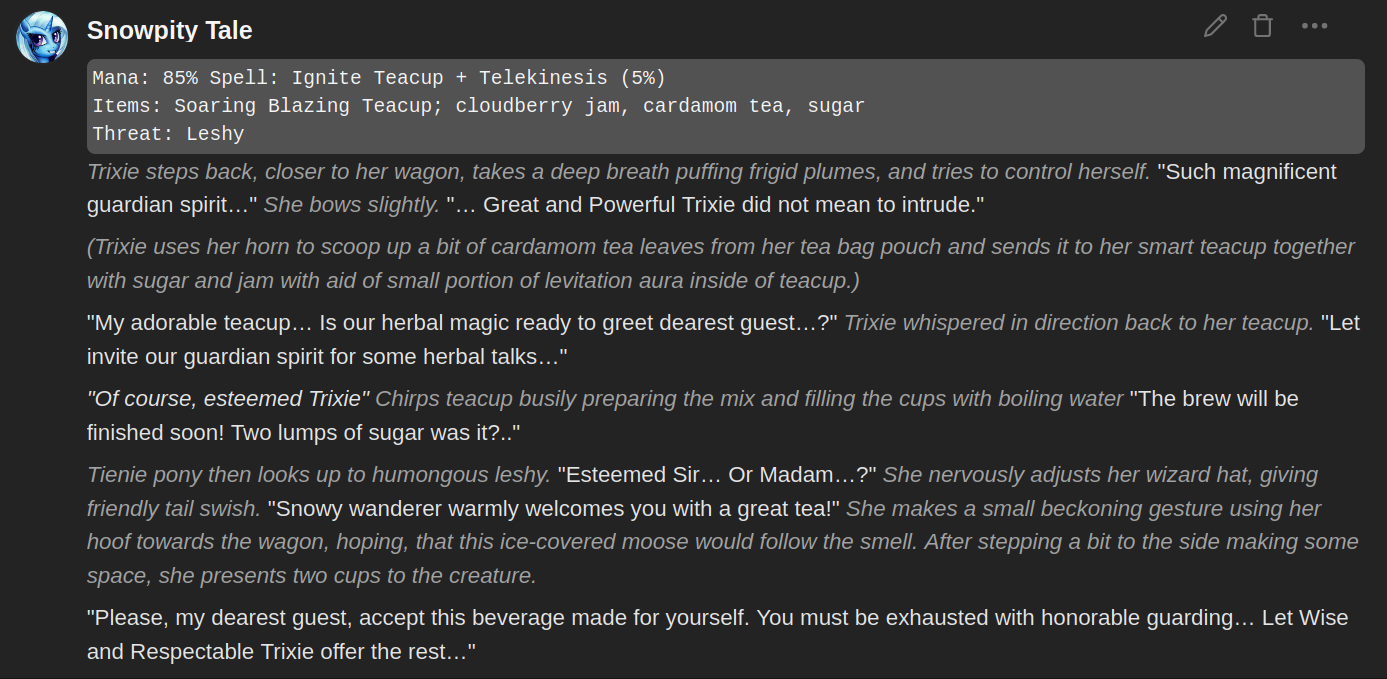The image size is (1387, 679).
Task: Open the three-dot more options menu
Action: click(x=1314, y=26)
